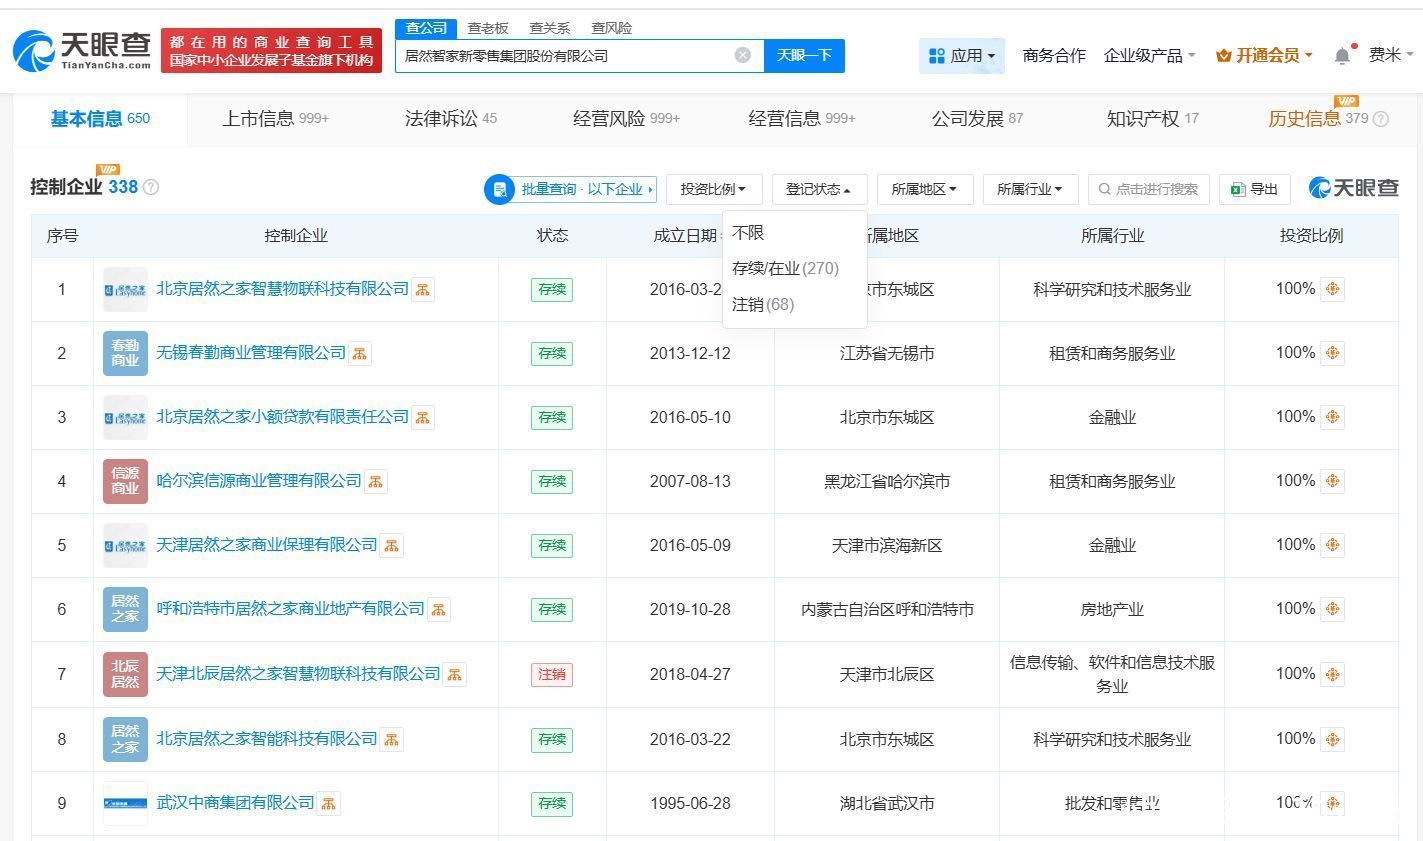The width and height of the screenshot is (1423, 841).
Task: Click the help question mark beside 控制企业 338
Action: pyautogui.click(x=151, y=187)
